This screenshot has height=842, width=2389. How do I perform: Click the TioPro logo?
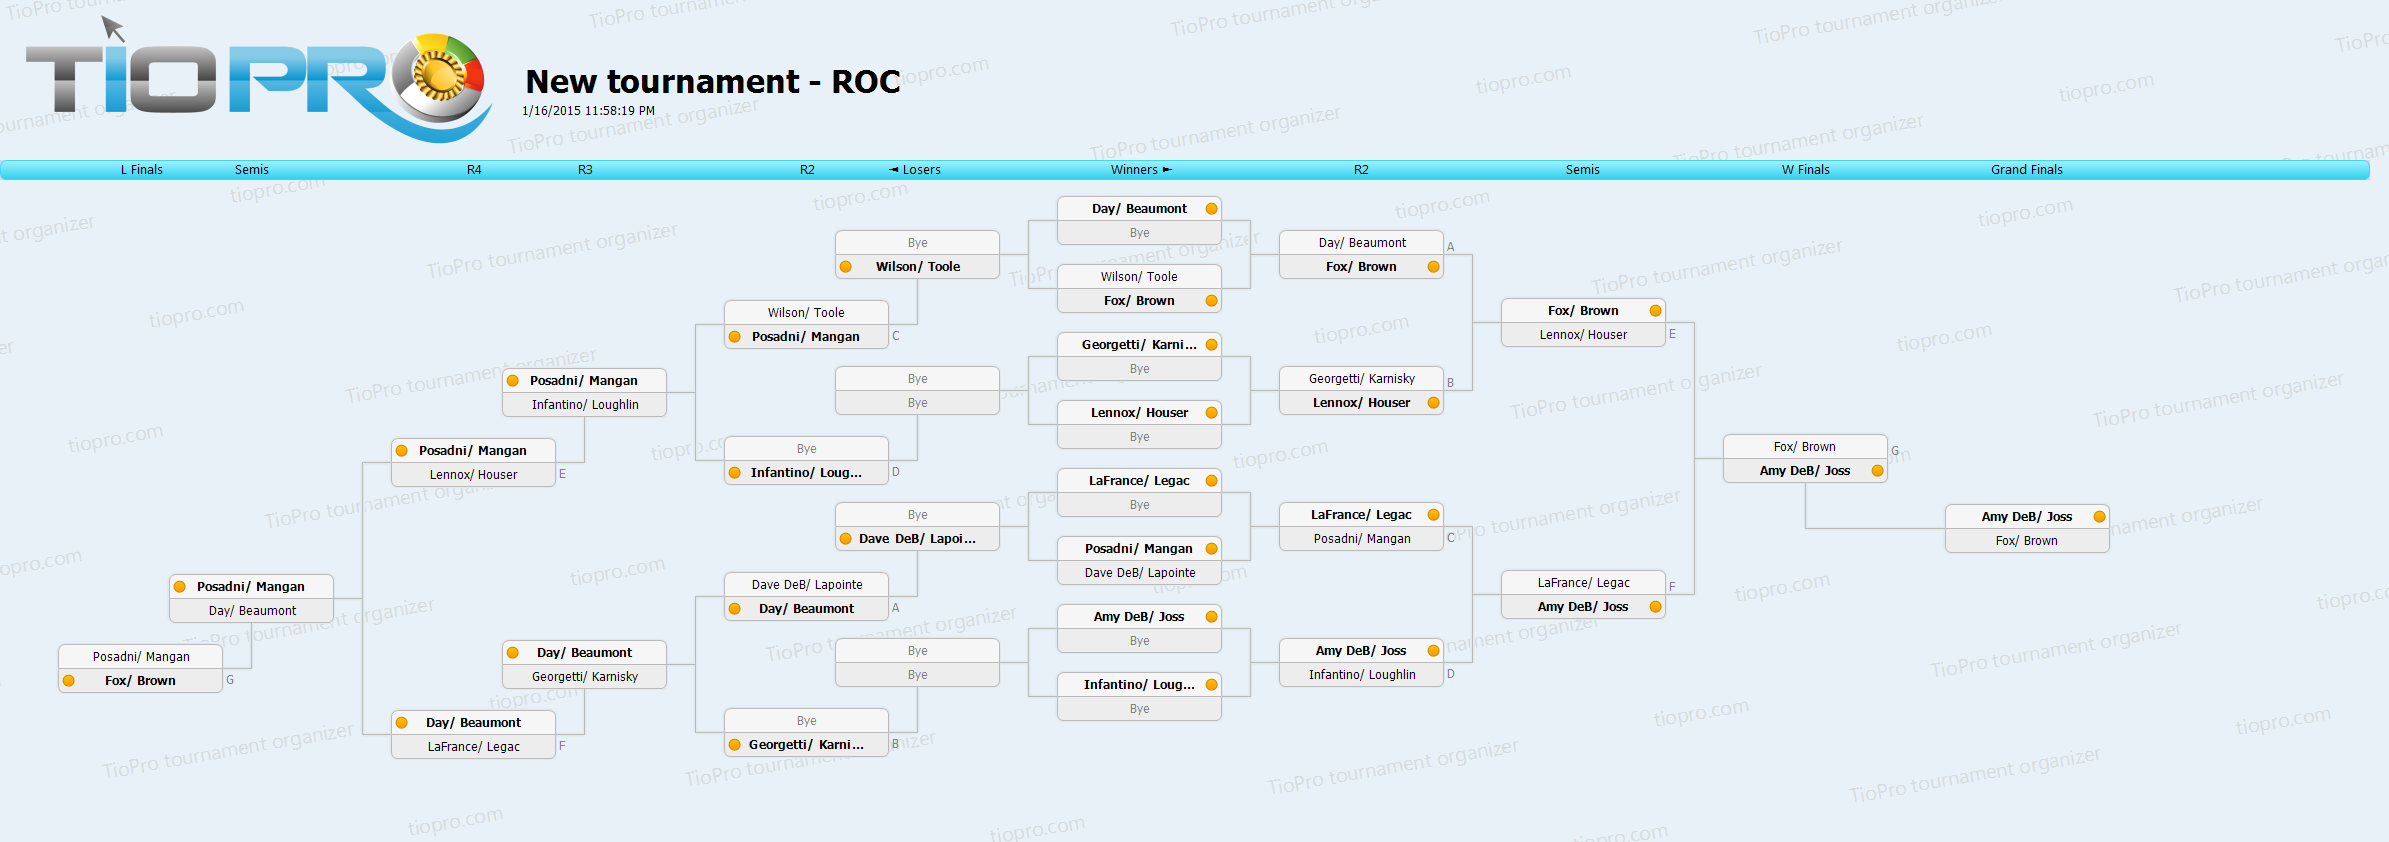point(255,82)
